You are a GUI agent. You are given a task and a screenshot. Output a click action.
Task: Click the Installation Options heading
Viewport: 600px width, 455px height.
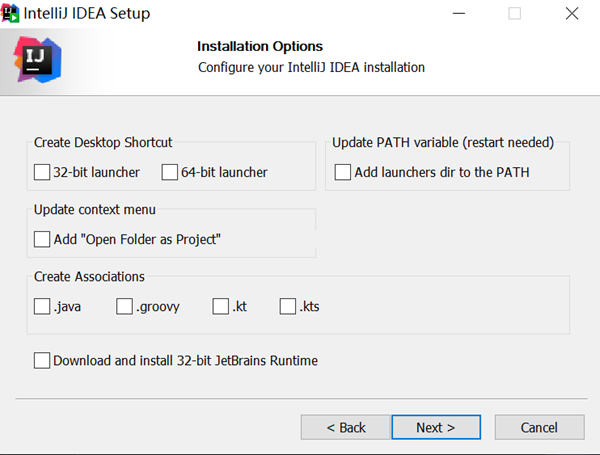pyautogui.click(x=260, y=46)
